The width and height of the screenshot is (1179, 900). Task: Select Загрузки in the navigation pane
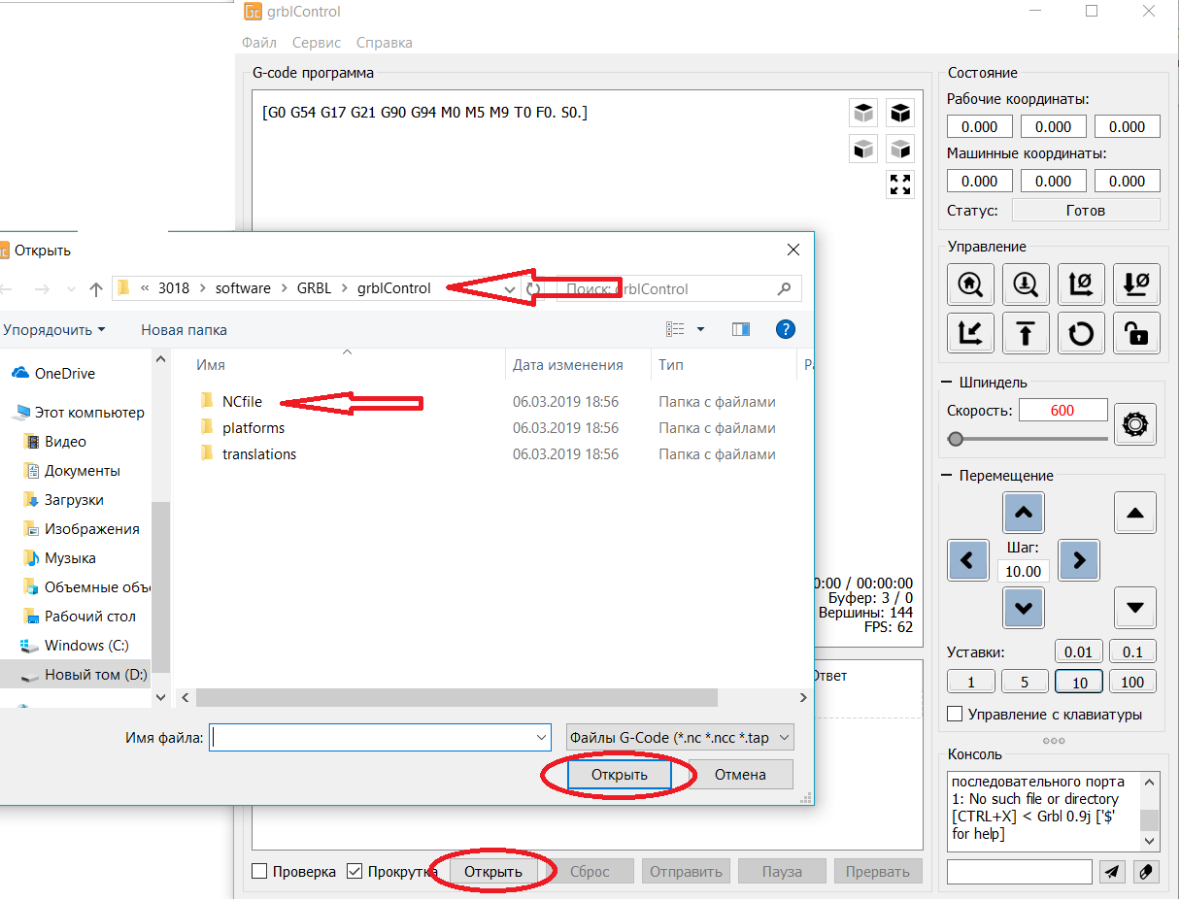click(74, 500)
